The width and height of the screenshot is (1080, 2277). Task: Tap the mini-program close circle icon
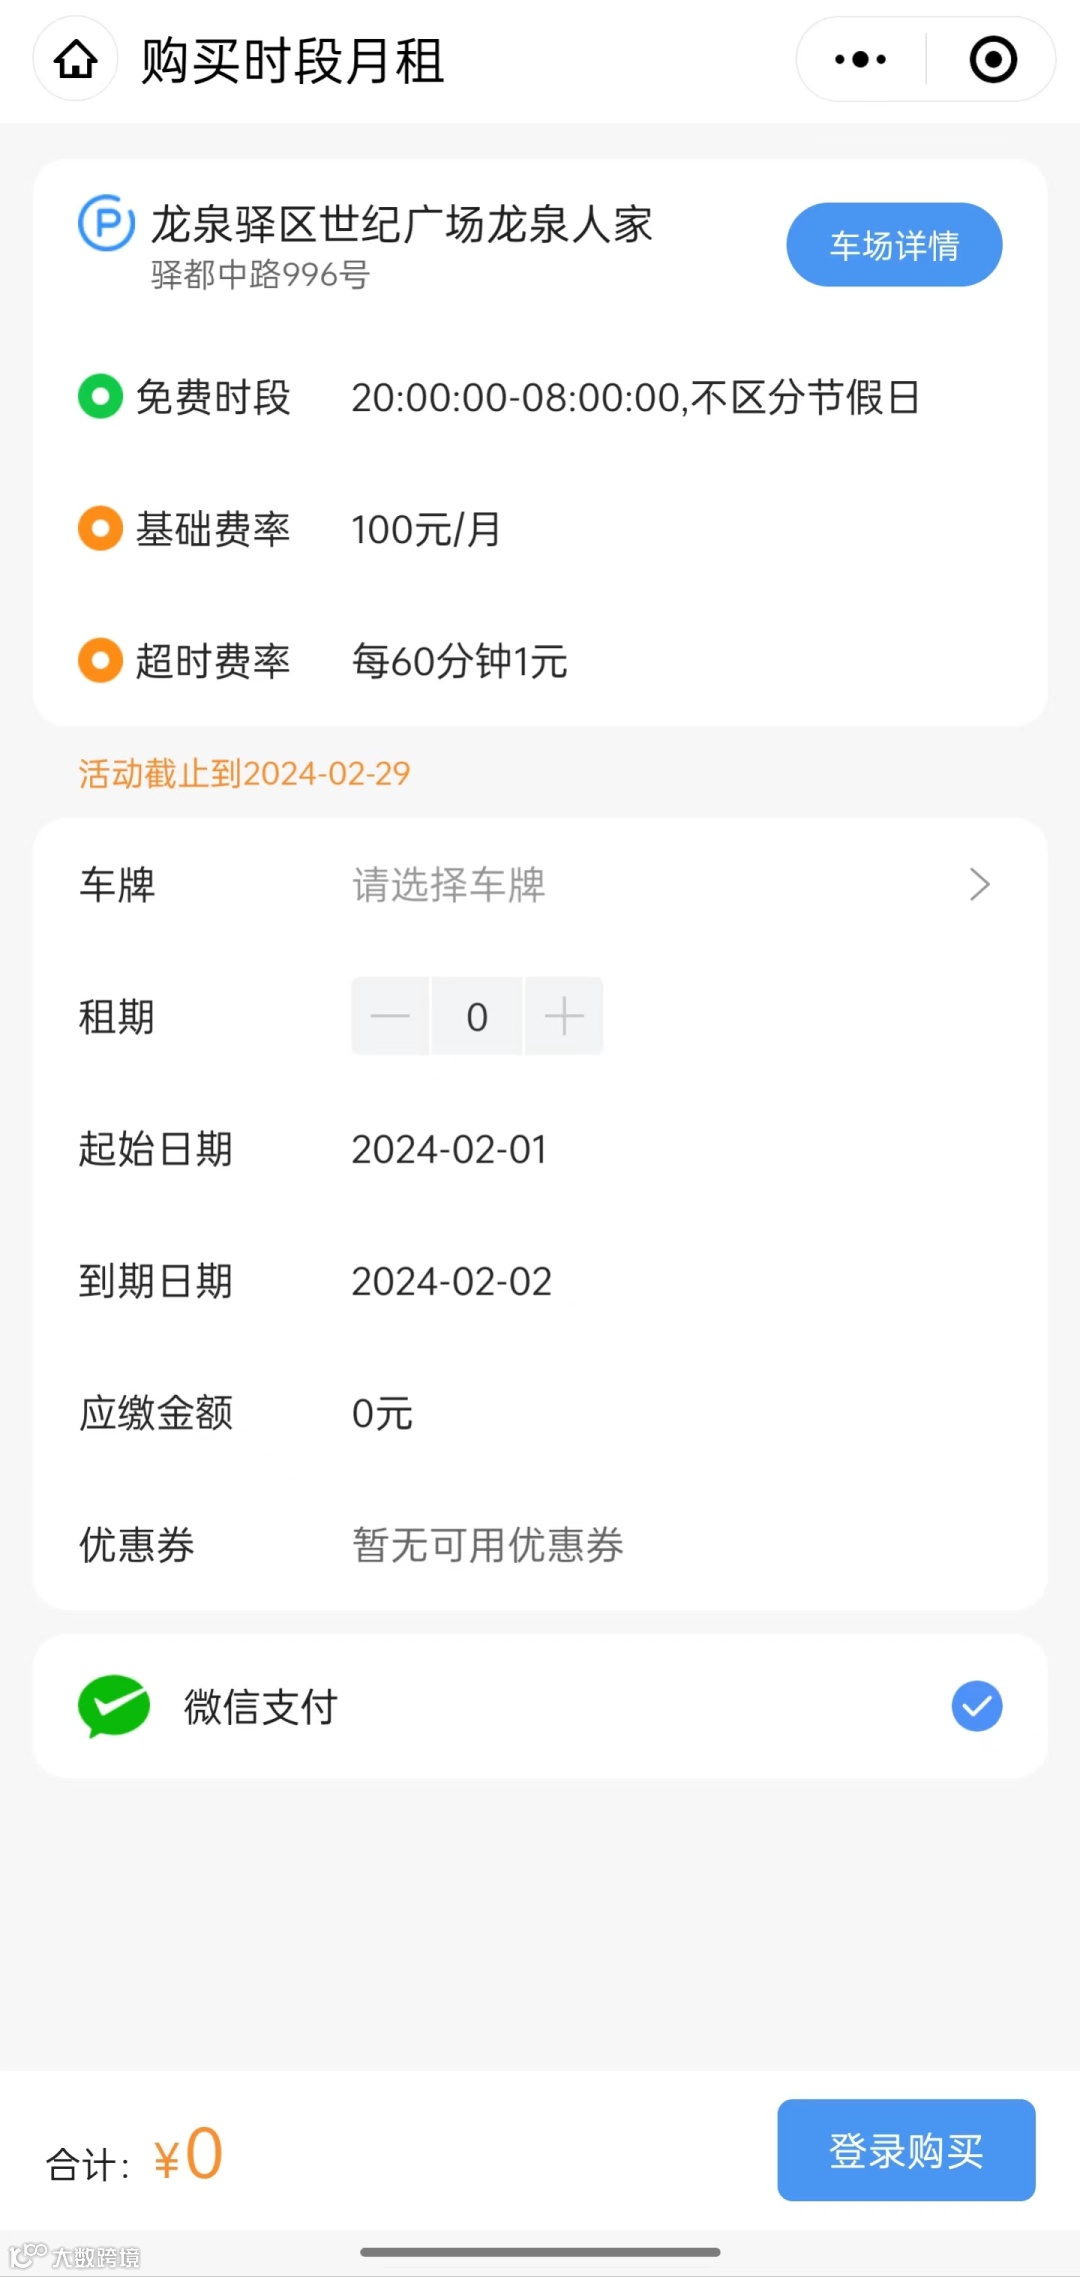[993, 60]
